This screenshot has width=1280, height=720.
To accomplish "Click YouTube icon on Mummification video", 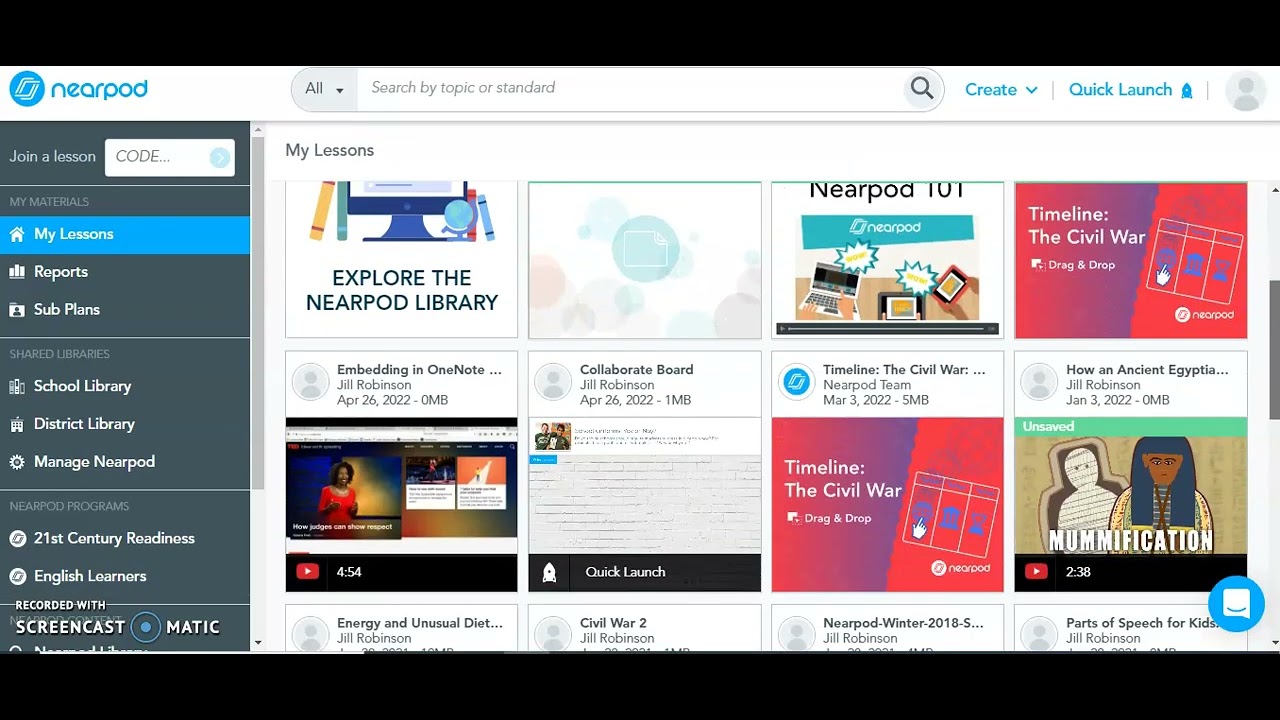I will (x=1036, y=572).
